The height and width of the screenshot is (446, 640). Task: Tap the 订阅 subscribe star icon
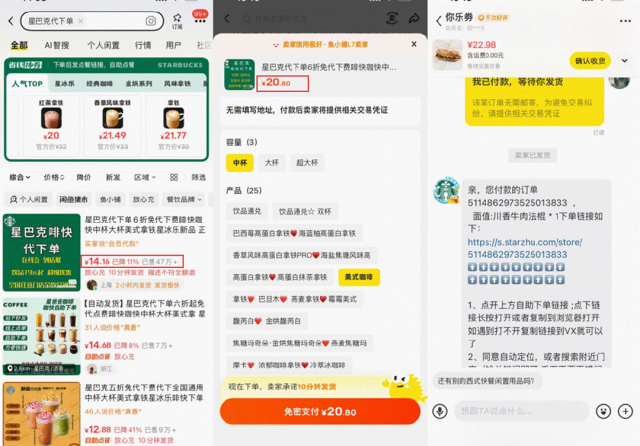pyautogui.click(x=177, y=21)
